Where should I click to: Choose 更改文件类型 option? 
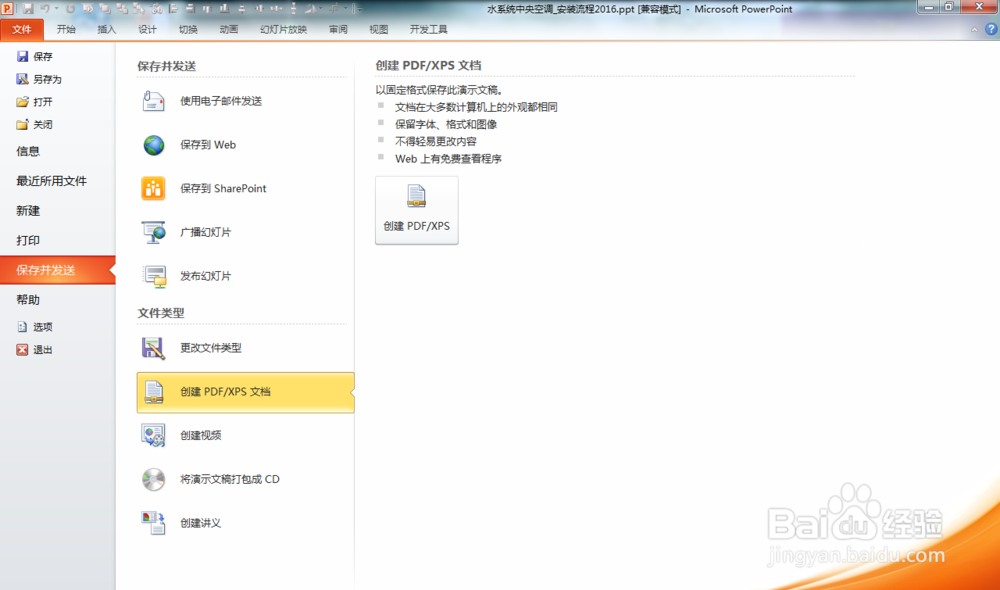pyautogui.click(x=245, y=348)
